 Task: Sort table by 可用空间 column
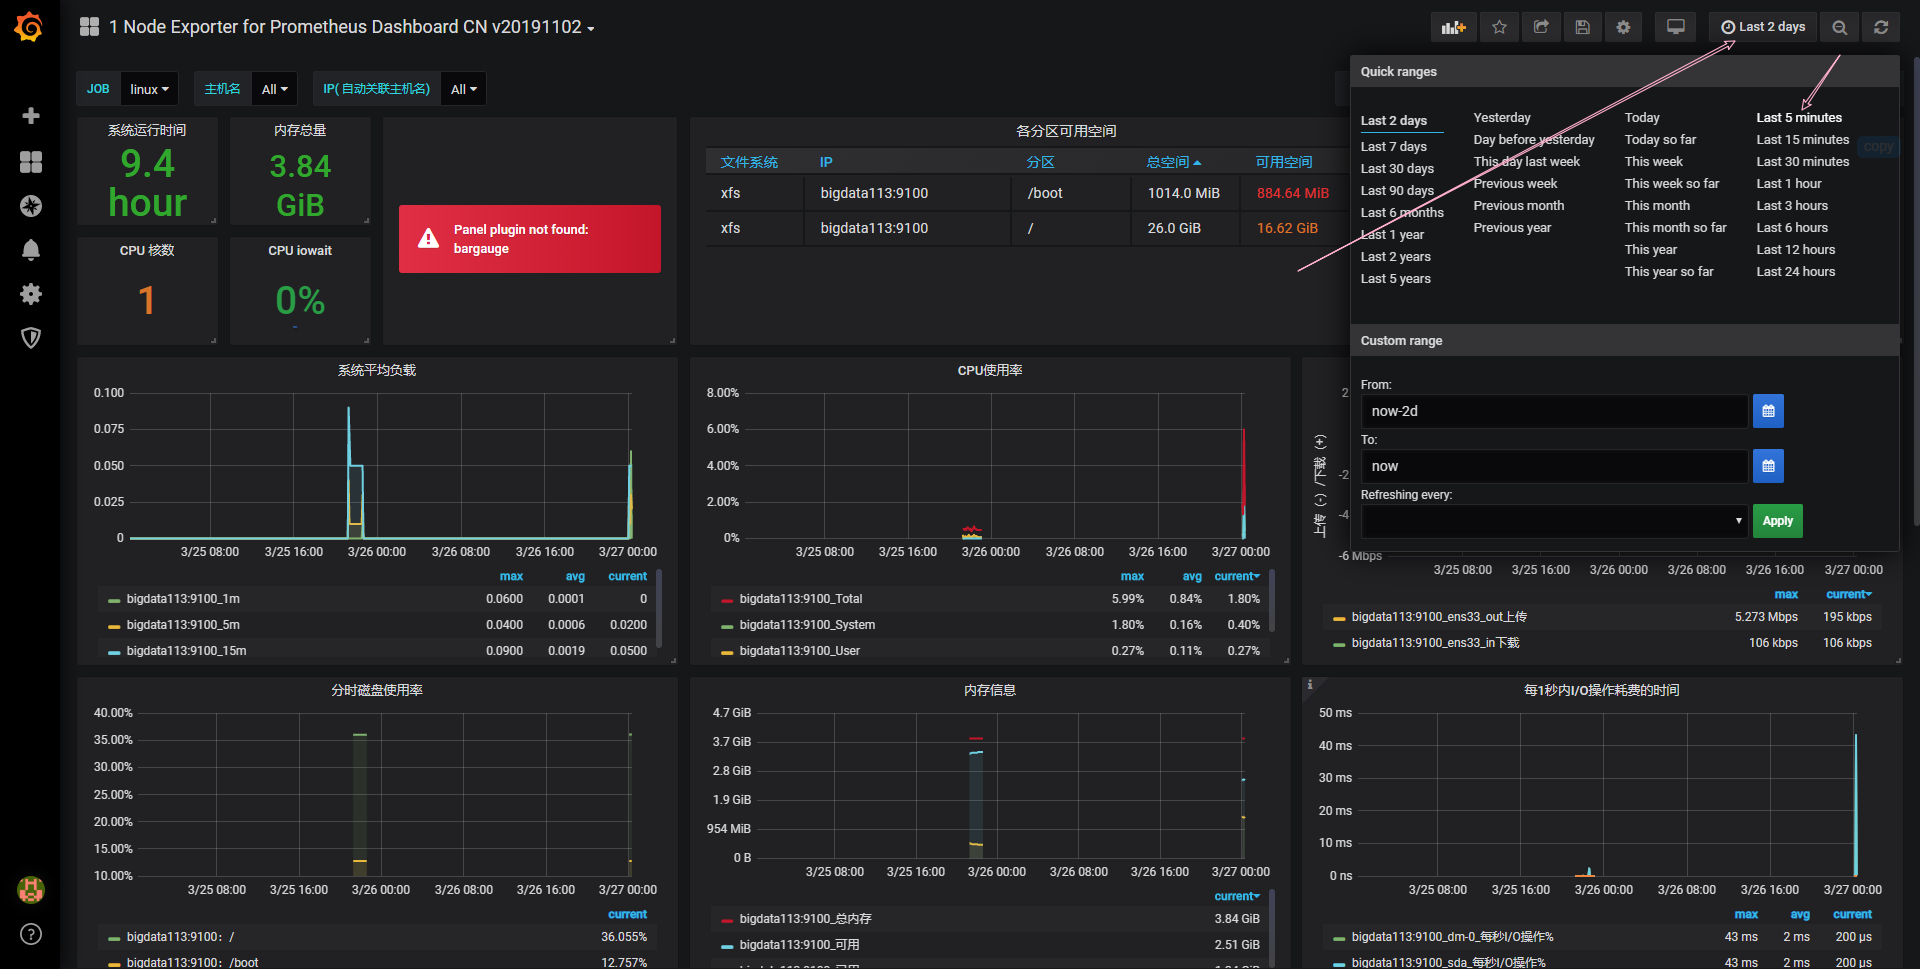[1284, 162]
